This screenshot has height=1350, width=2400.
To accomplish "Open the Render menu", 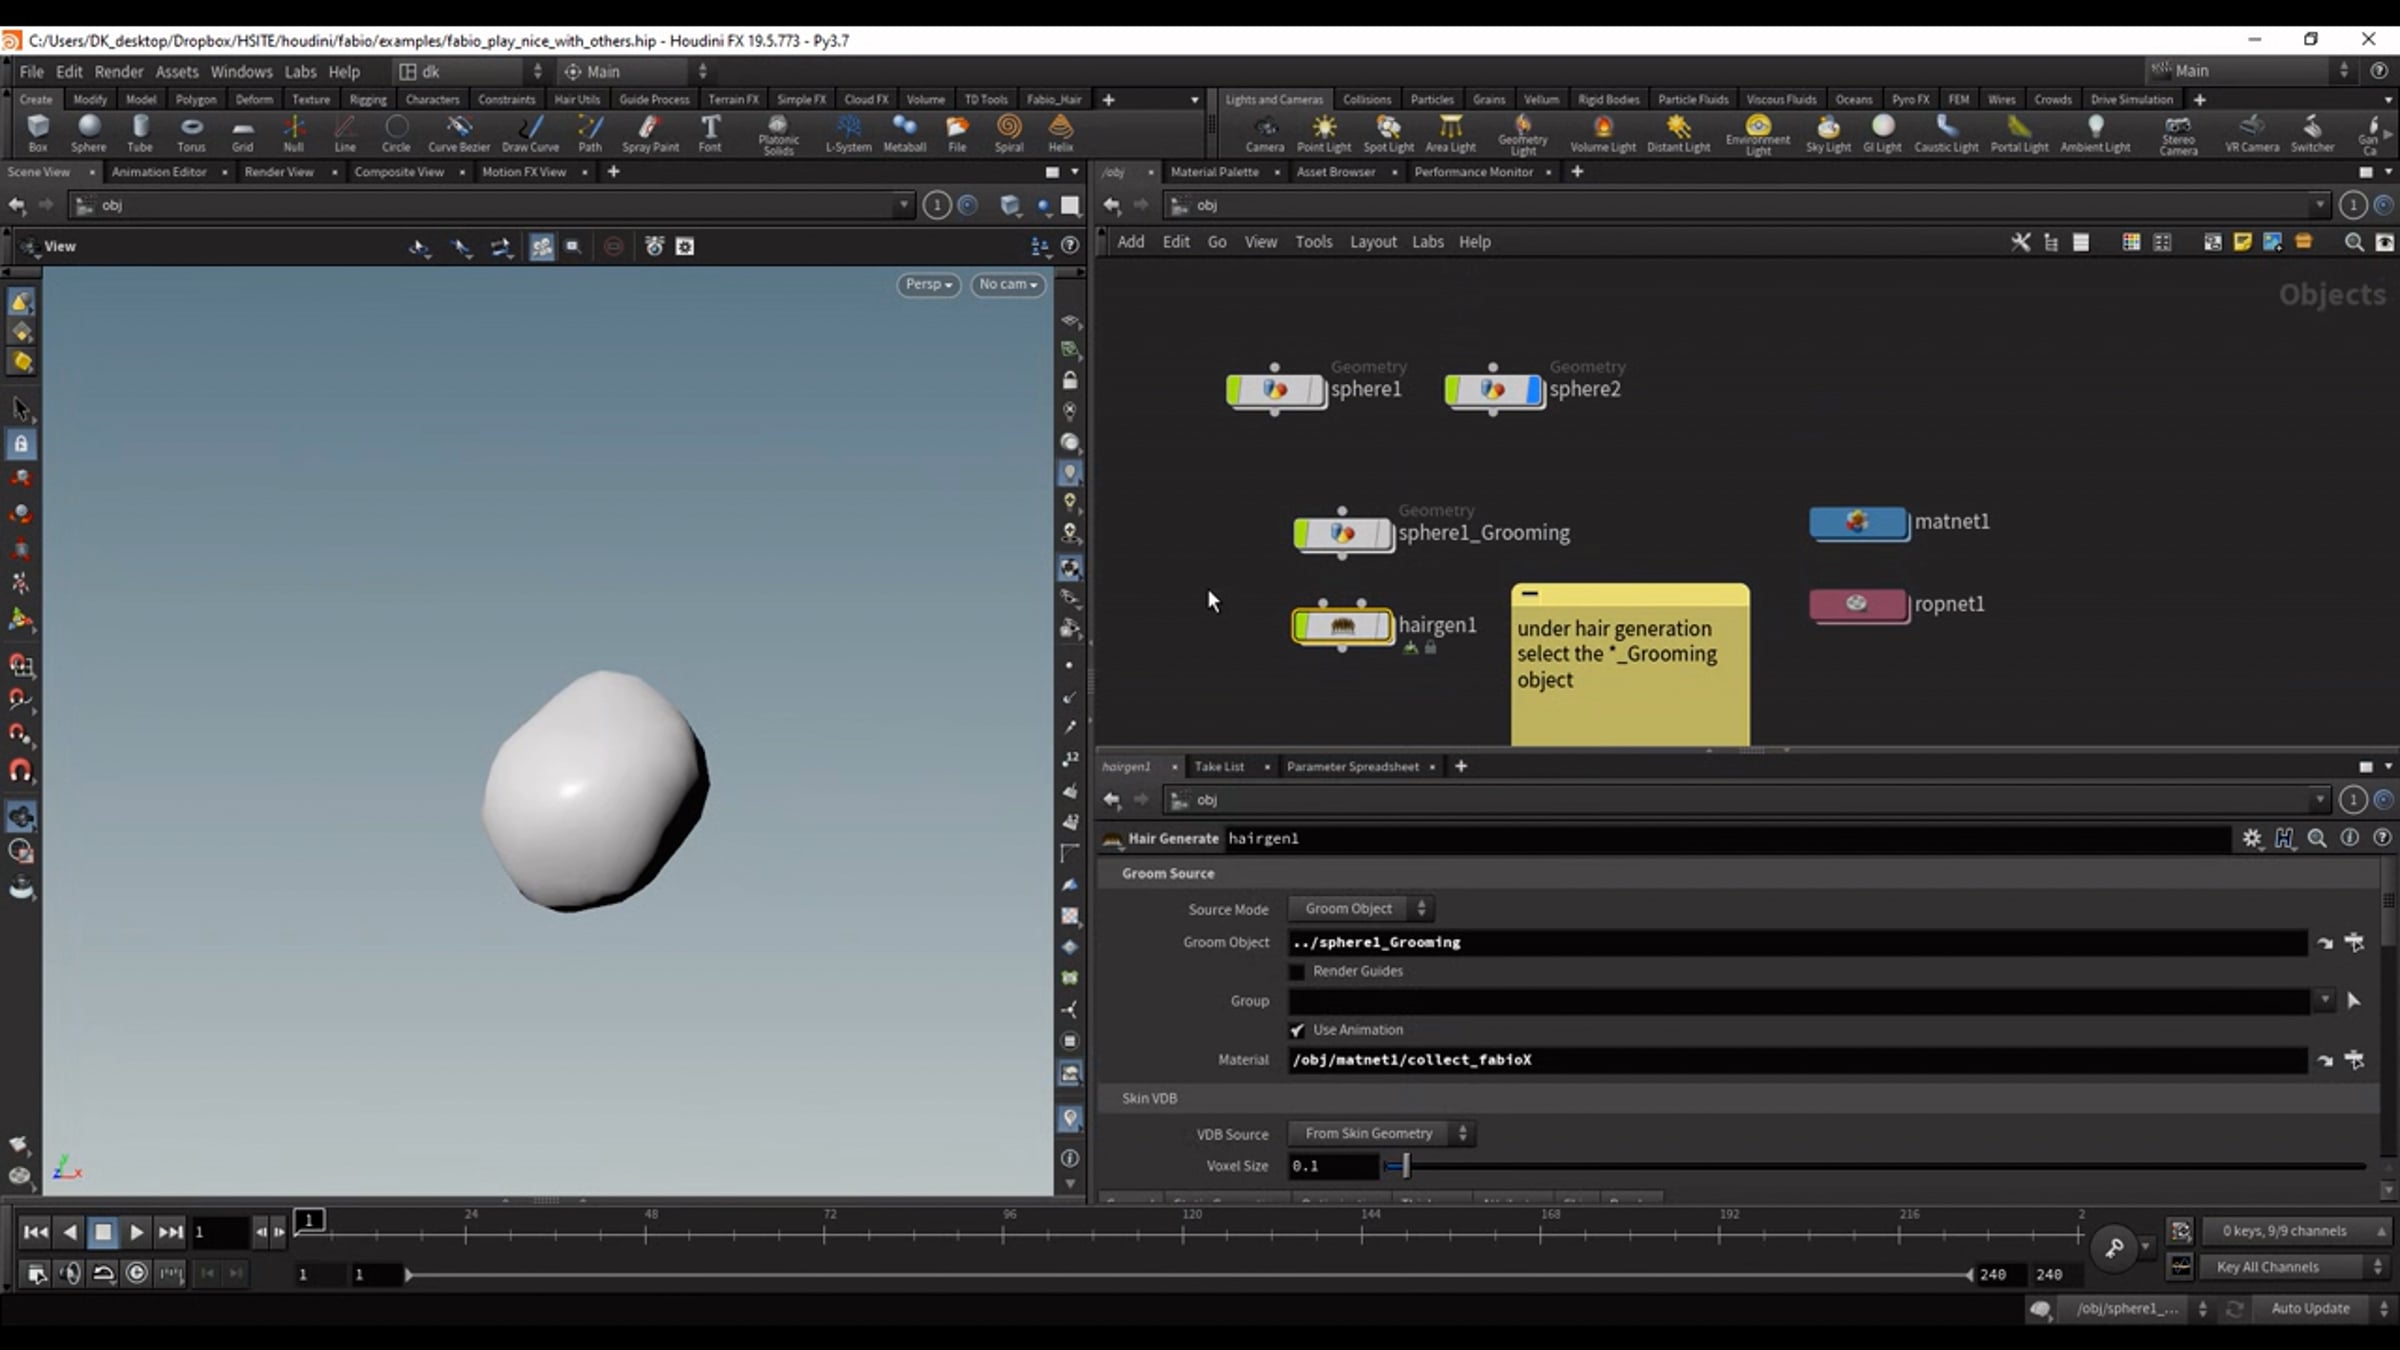I will coord(118,72).
